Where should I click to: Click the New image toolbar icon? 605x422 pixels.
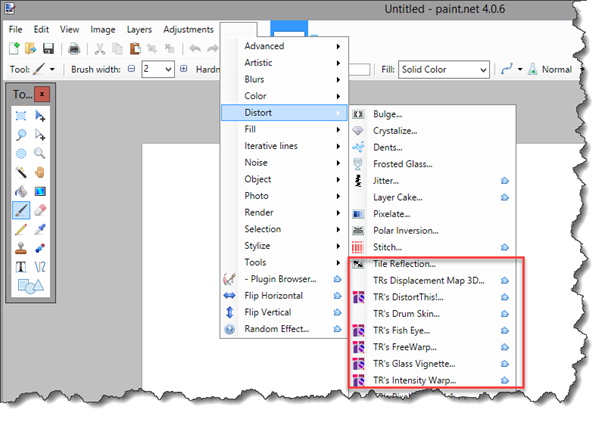[14, 49]
